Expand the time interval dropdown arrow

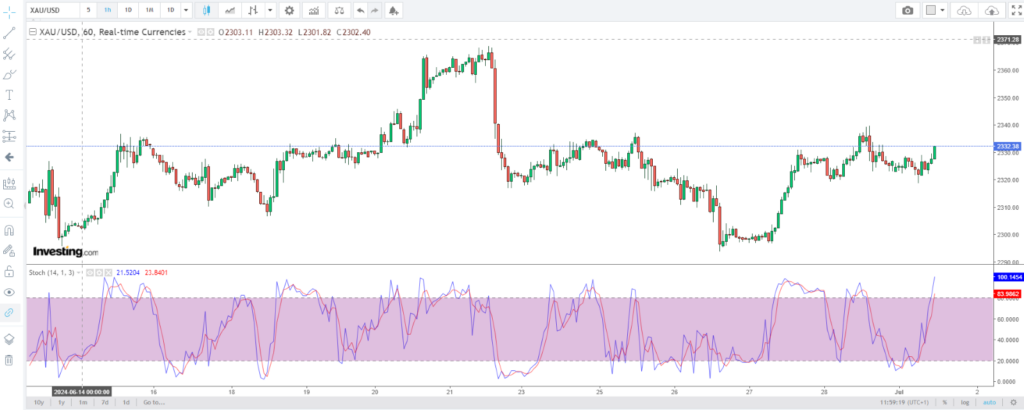186,10
